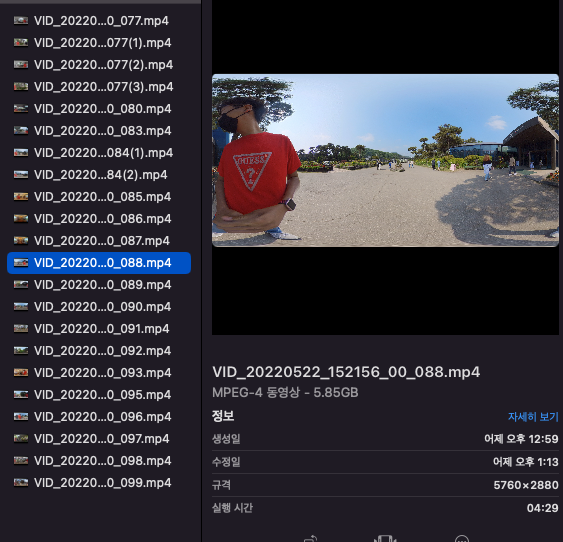Select file VID_20220...0_080.mp4

pos(99,109)
